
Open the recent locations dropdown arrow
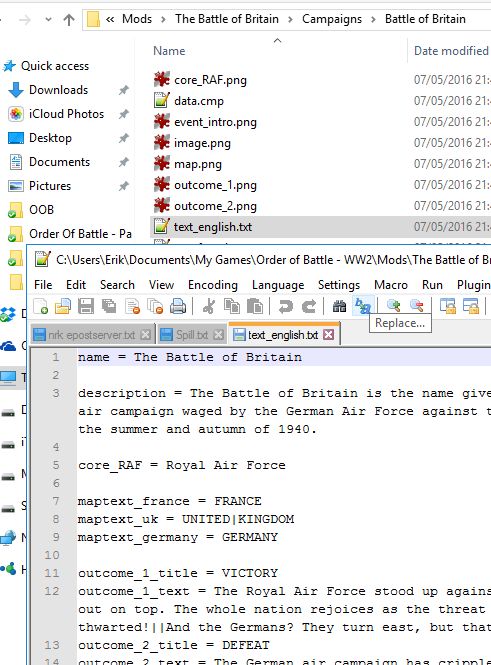coord(48,20)
